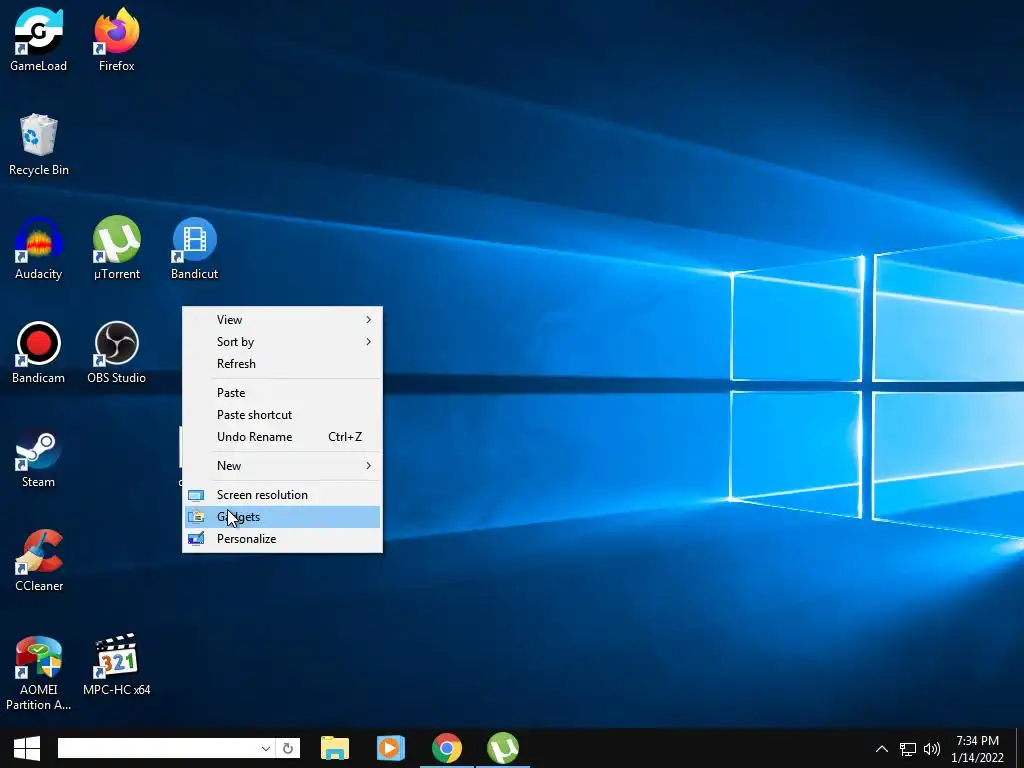This screenshot has width=1024, height=768.
Task: Click the refresh button beside address bar
Action: (288, 748)
